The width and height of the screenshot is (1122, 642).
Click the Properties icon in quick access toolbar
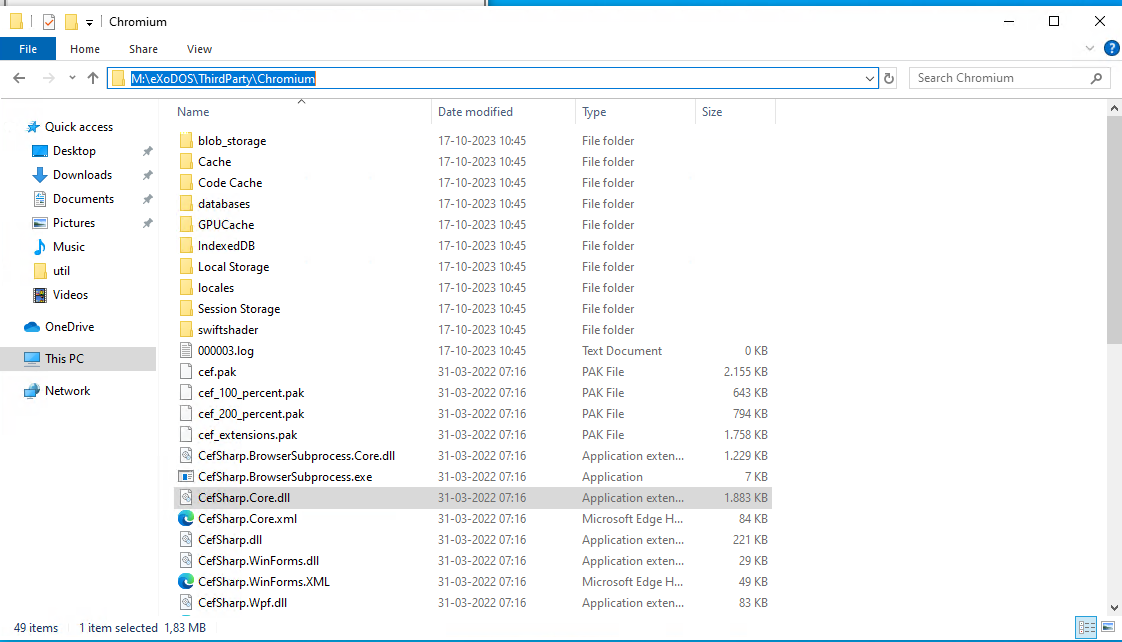click(49, 22)
